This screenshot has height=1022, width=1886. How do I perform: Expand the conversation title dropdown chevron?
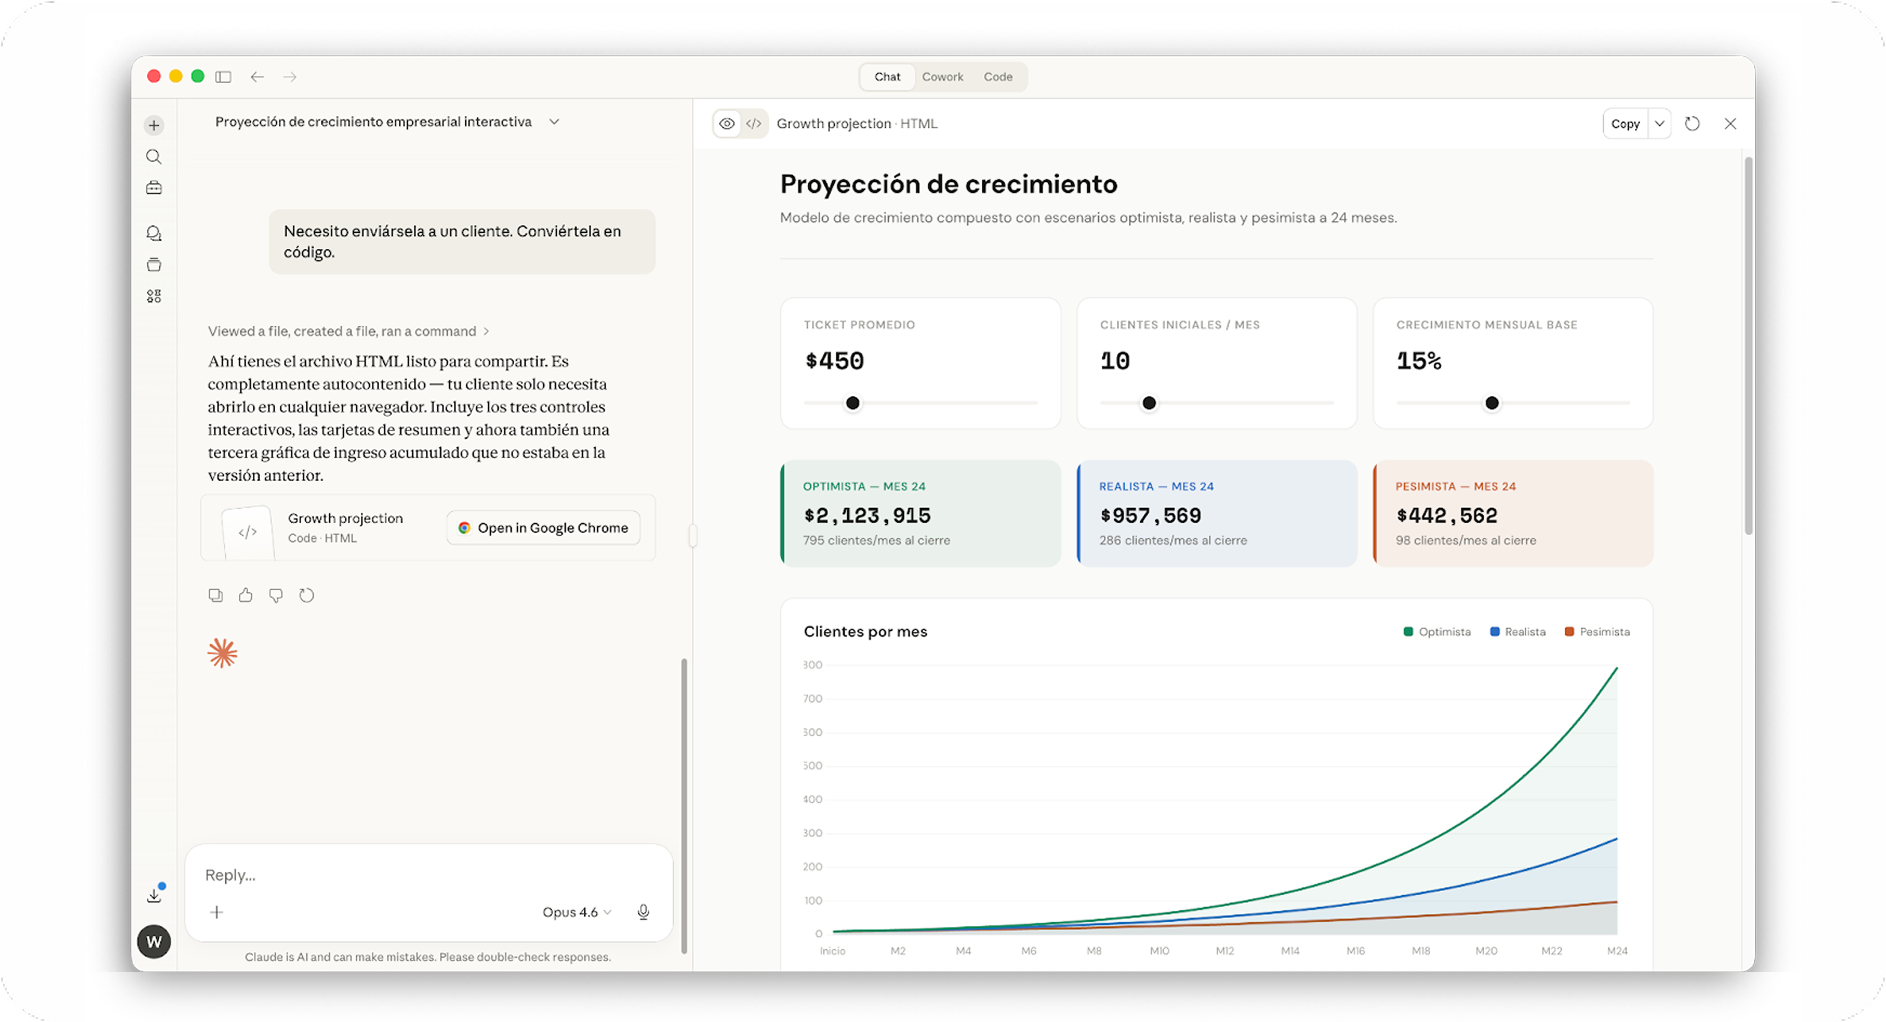click(554, 122)
